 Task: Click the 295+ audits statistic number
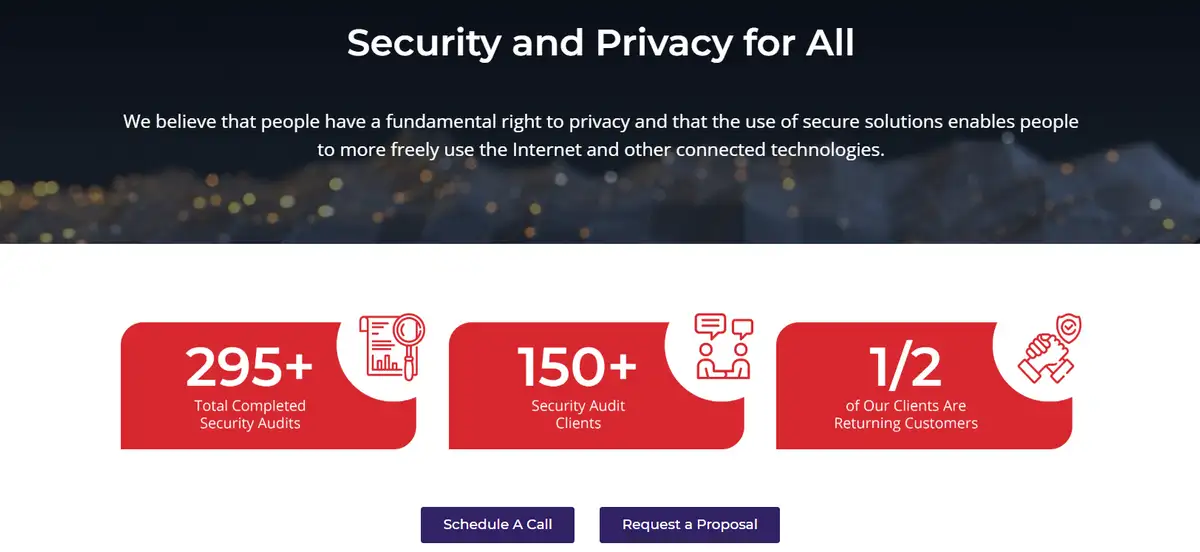point(249,367)
